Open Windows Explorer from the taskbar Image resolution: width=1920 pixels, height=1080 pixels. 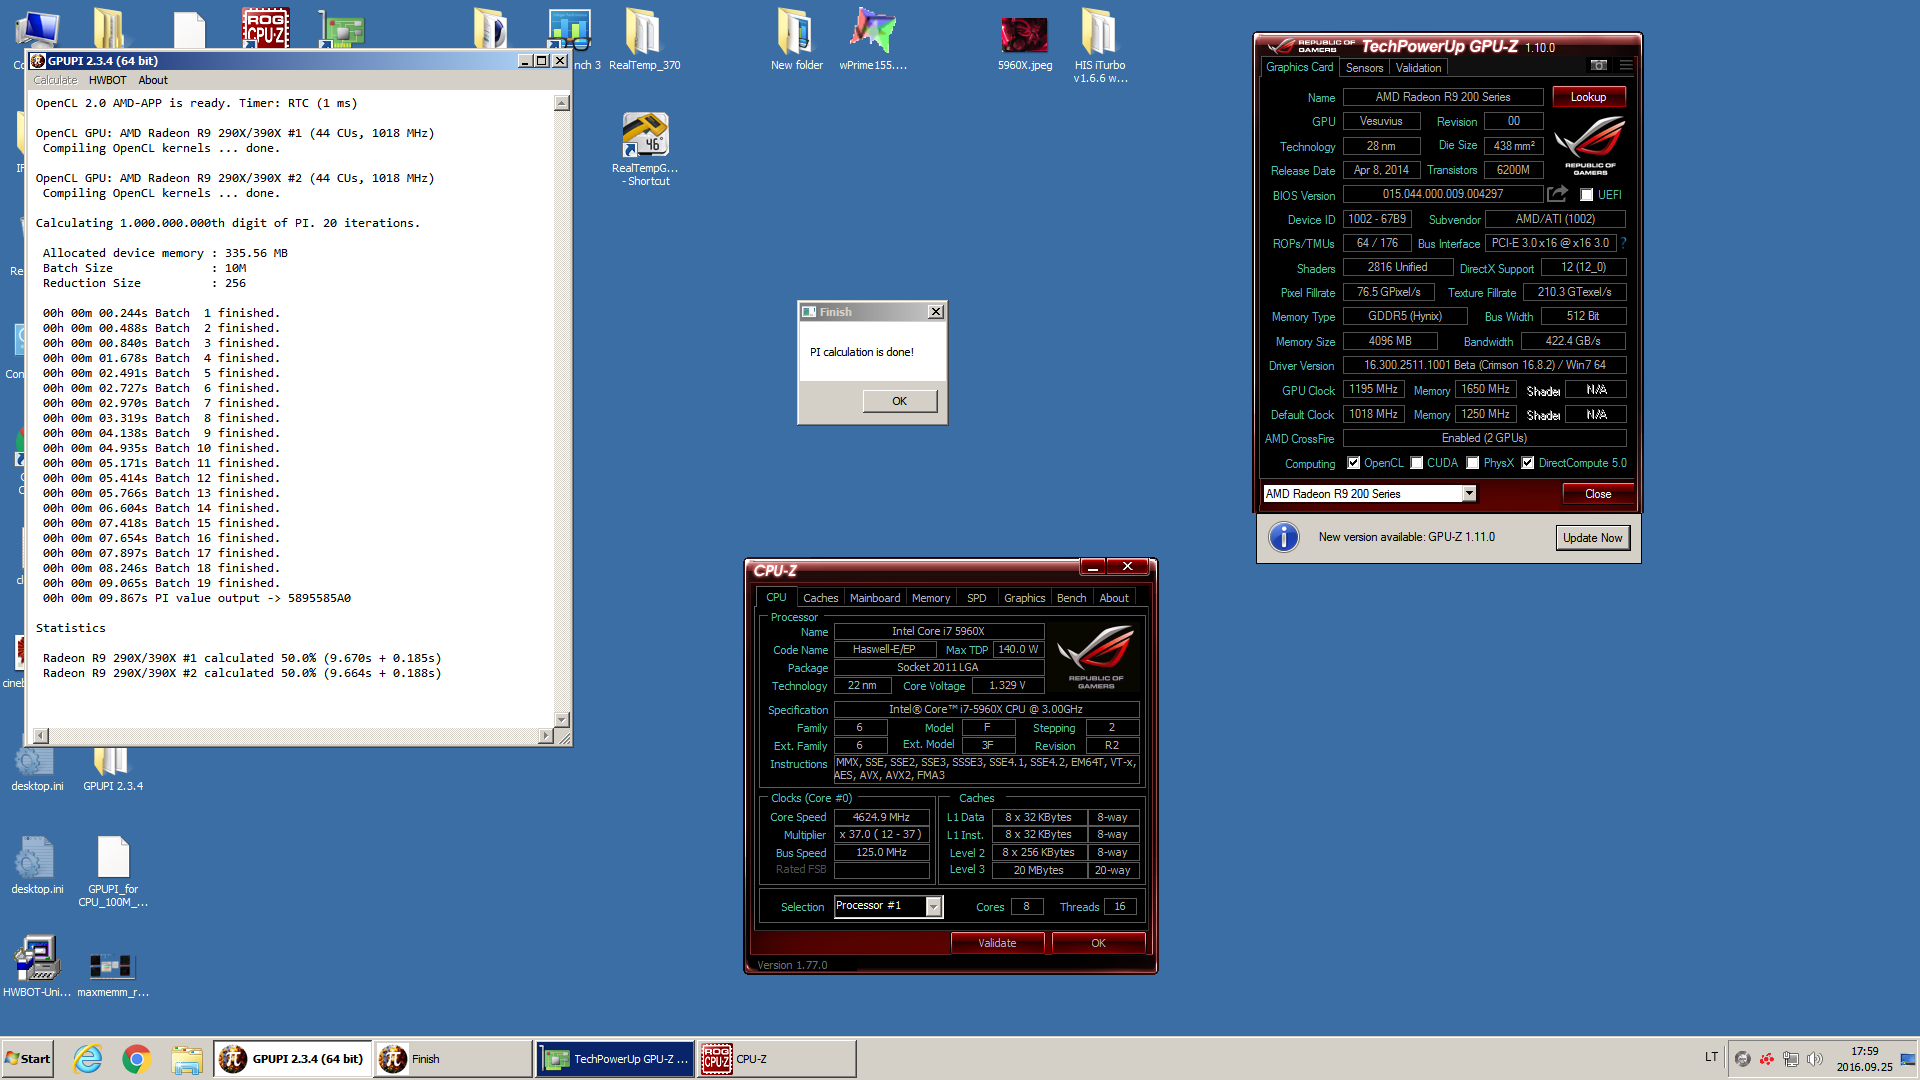tap(187, 1058)
